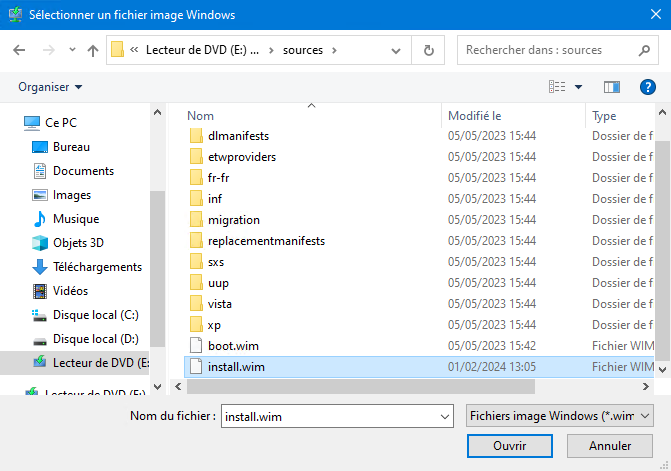Select the sxs folder icon
The height and width of the screenshot is (471, 671).
click(x=196, y=261)
